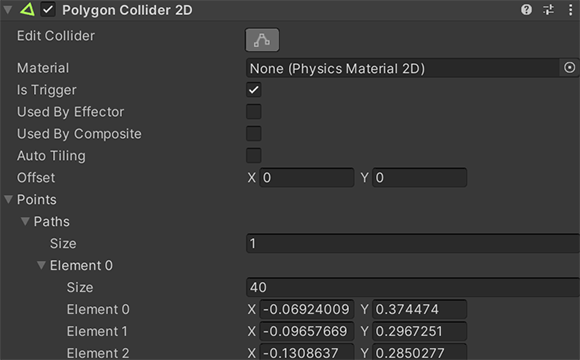This screenshot has width=580, height=360.
Task: Click the Element 0 point row label
Action: pyautogui.click(x=98, y=309)
